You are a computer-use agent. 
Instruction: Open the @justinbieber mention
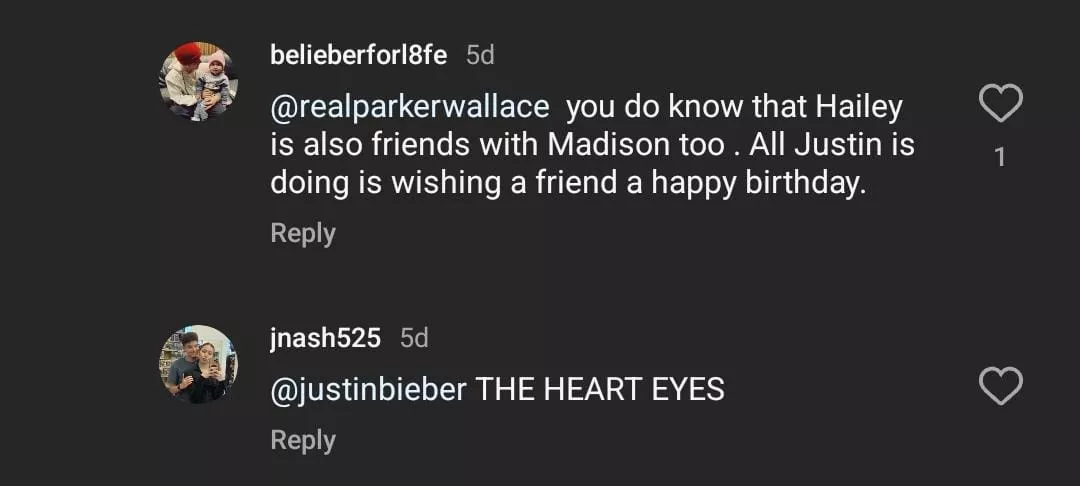coord(368,389)
